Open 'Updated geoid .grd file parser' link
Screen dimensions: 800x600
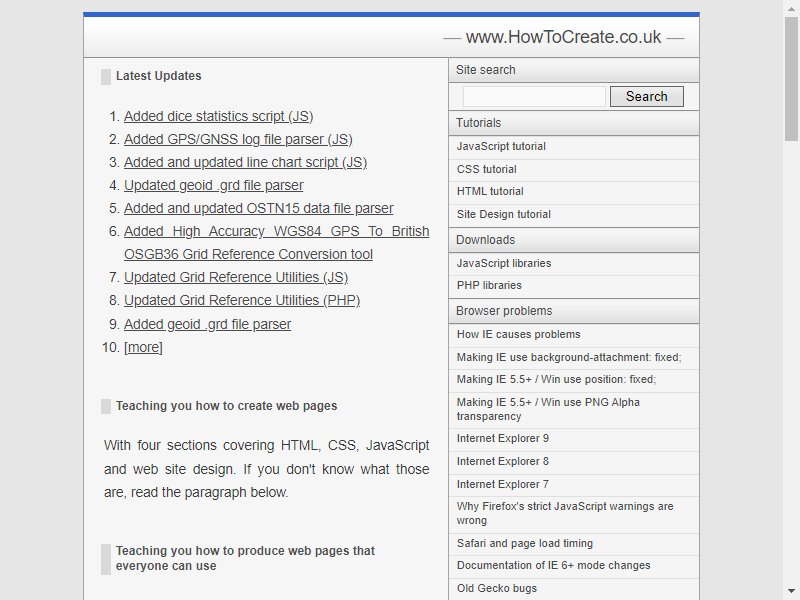[x=214, y=185]
